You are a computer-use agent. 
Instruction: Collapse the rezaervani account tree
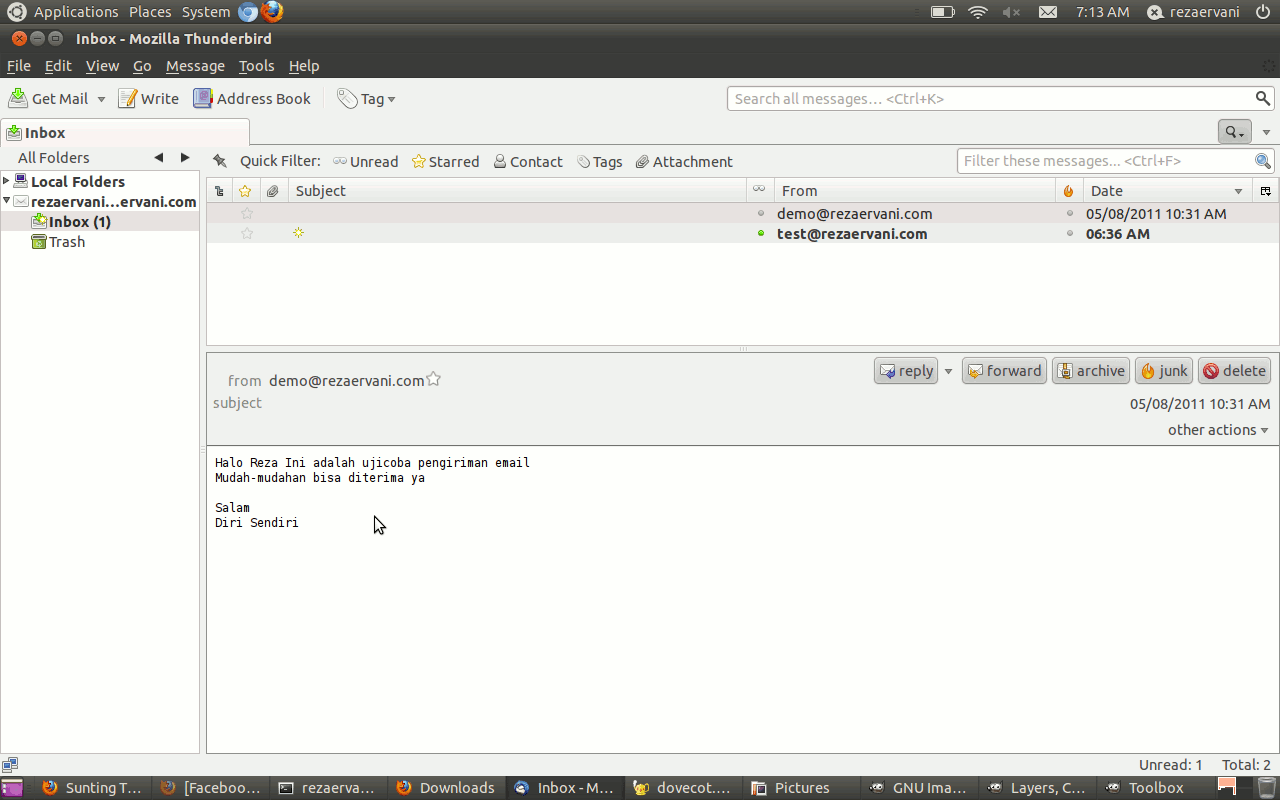point(7,201)
